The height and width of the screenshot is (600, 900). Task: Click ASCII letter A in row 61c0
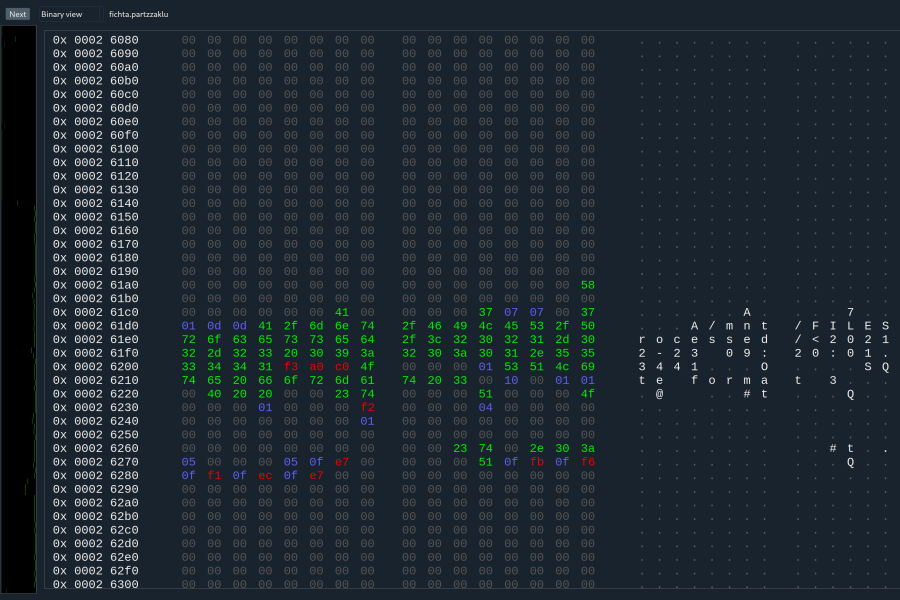pos(746,313)
